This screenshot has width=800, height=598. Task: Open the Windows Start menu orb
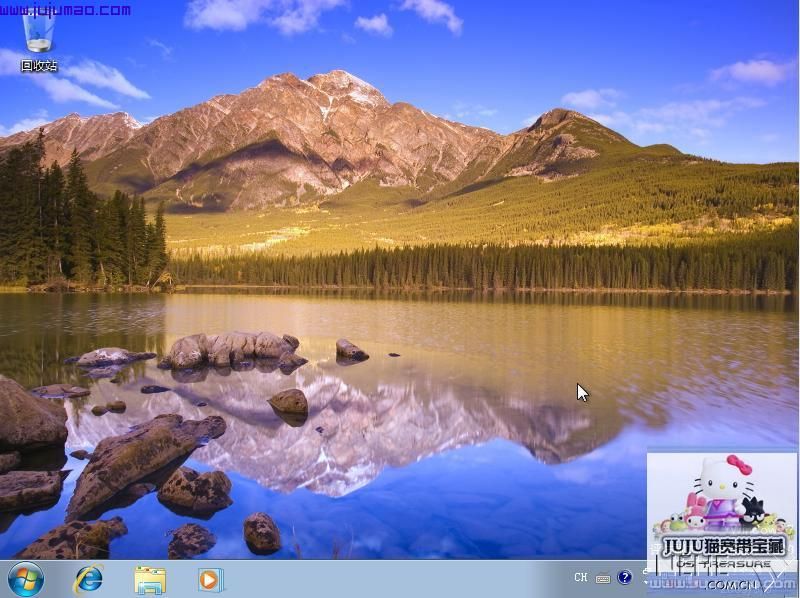click(x=25, y=578)
